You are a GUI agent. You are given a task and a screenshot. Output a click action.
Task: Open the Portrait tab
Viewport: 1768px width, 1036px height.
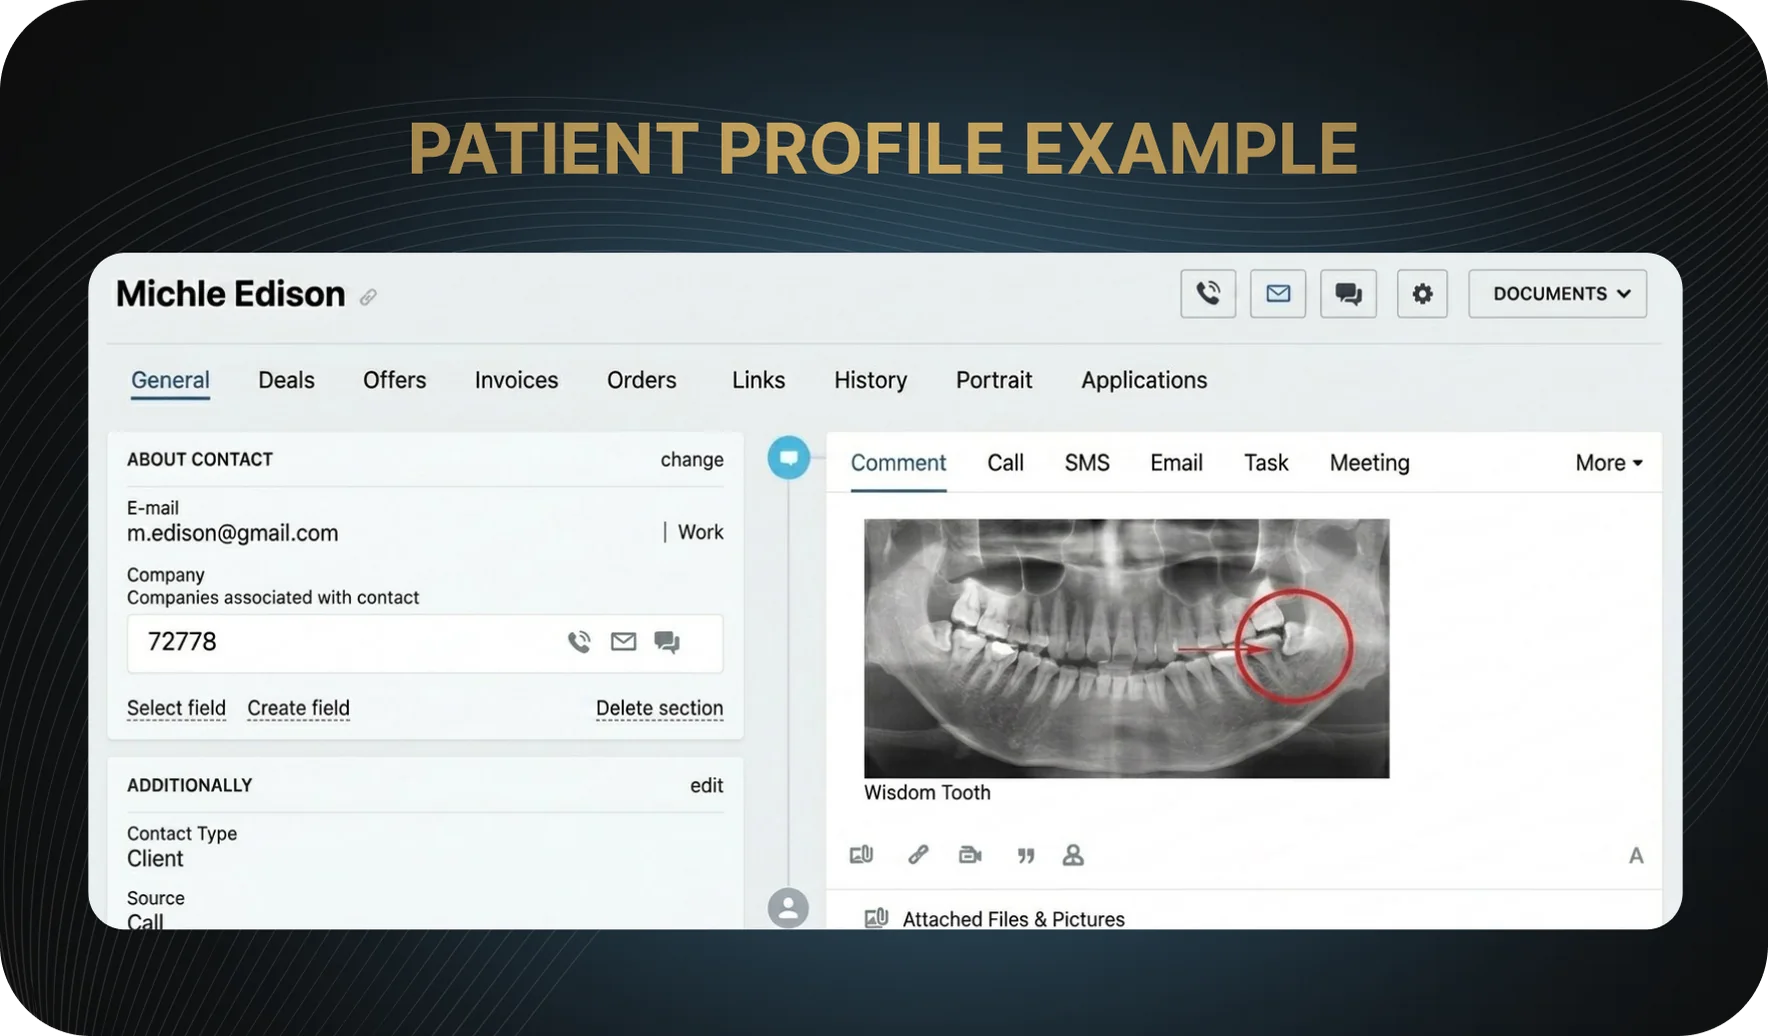[993, 380]
